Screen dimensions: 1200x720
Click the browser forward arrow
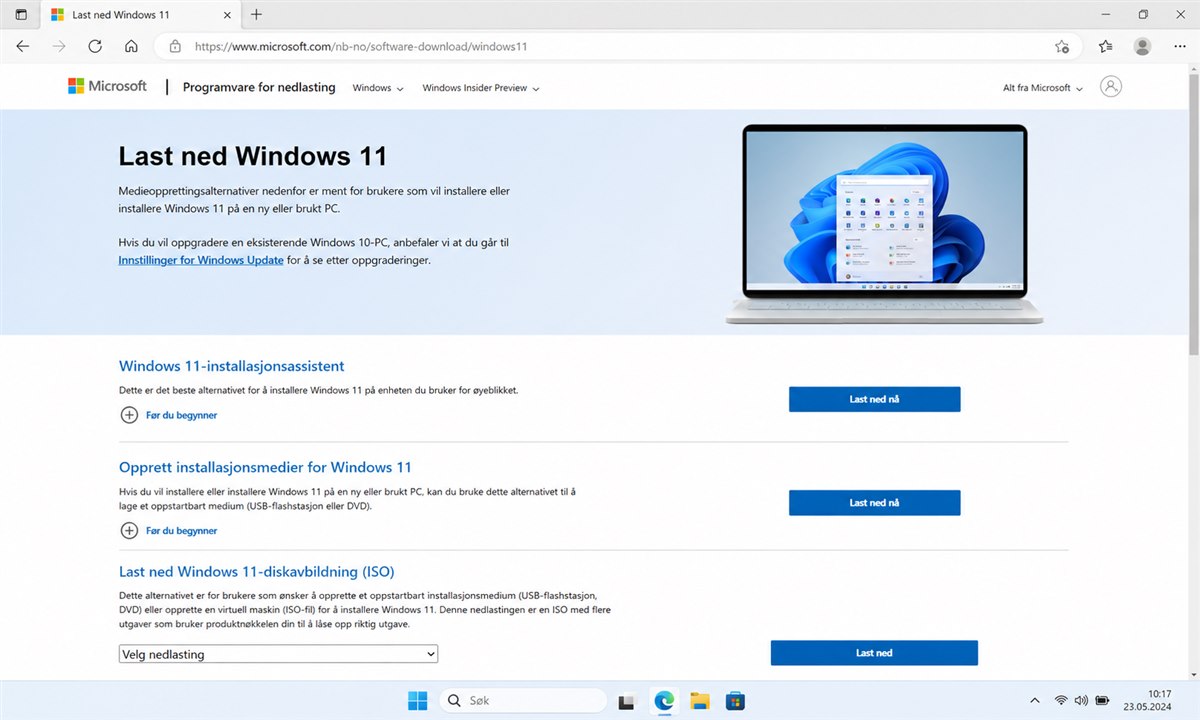(x=59, y=46)
